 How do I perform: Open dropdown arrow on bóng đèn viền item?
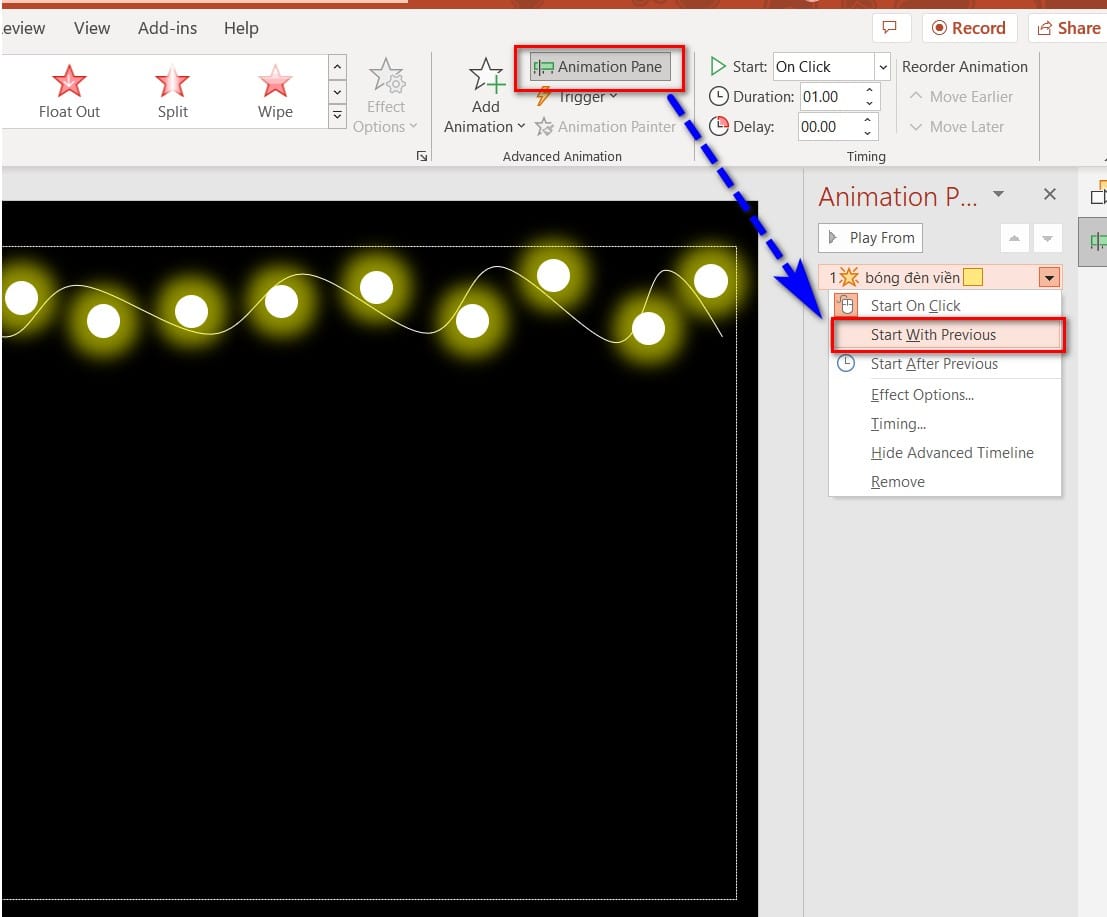(1049, 278)
